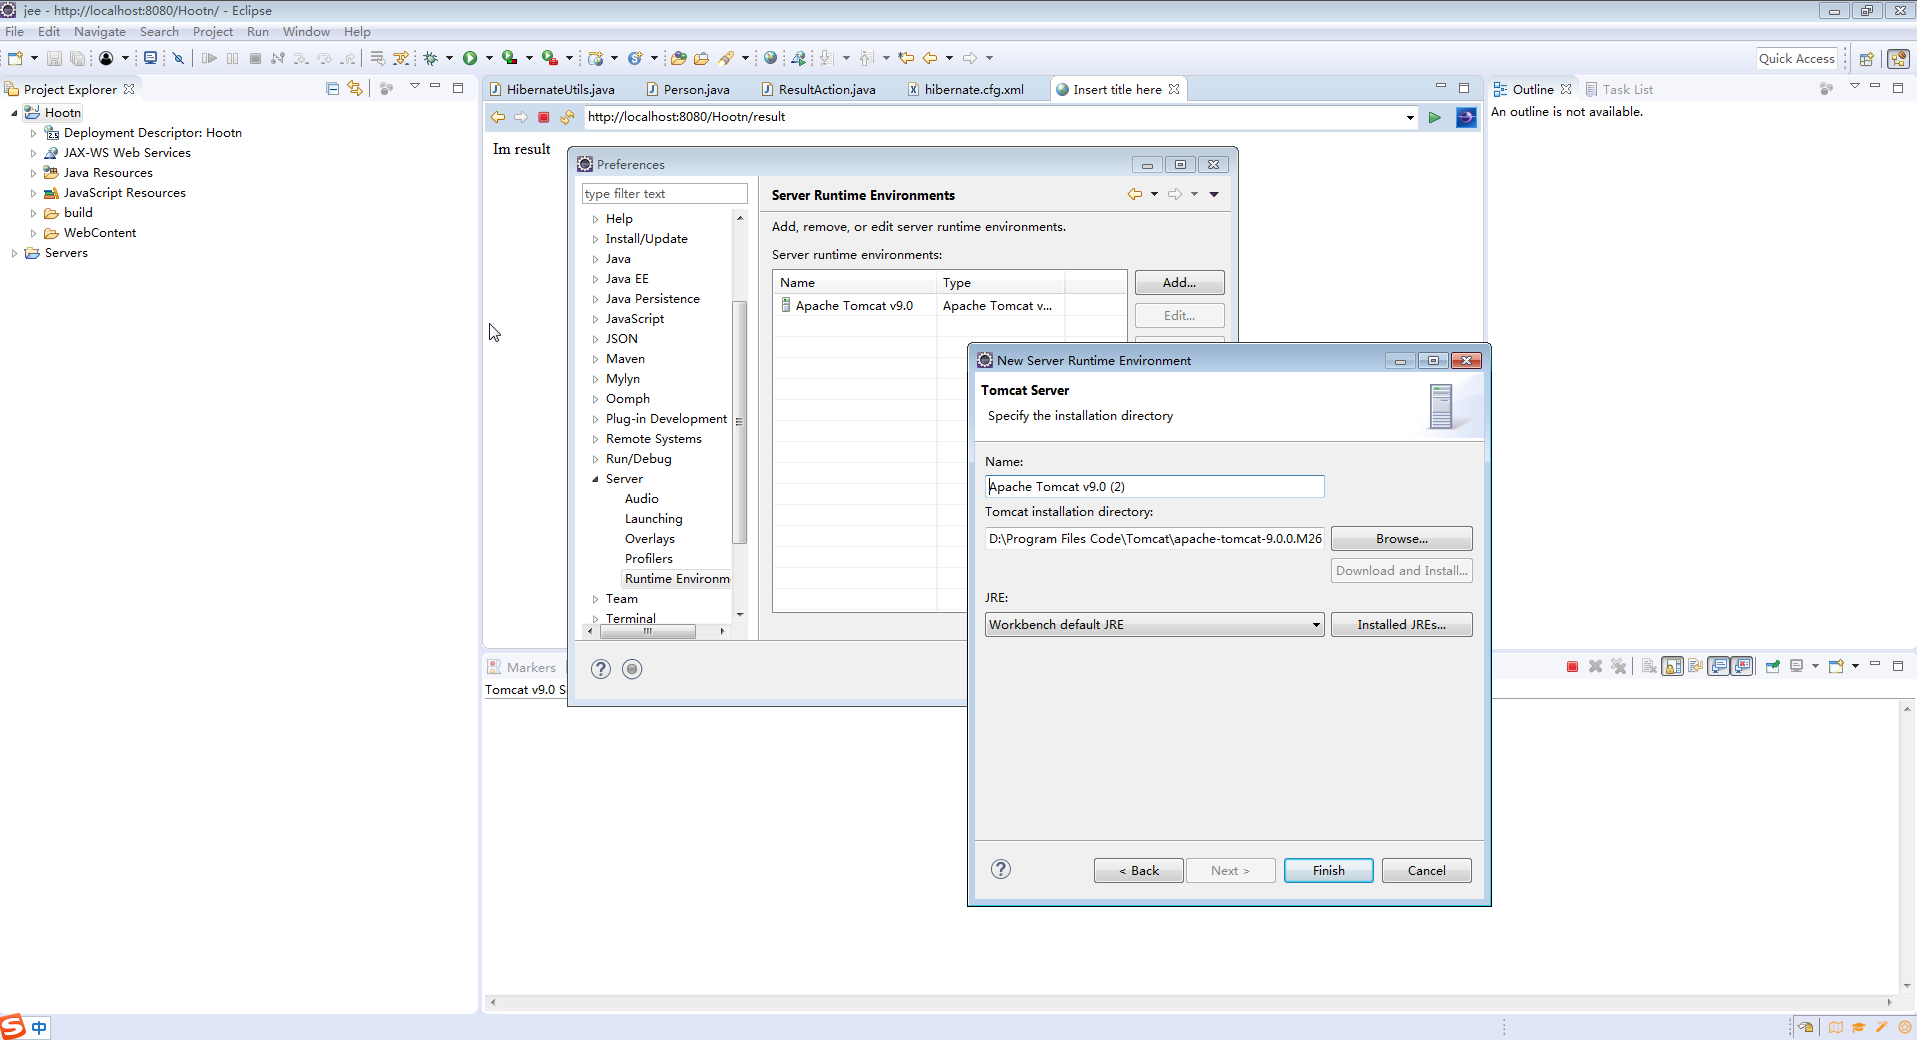Click Finish in New Server Runtime dialog
Screen dimensions: 1917x1040
point(1328,870)
